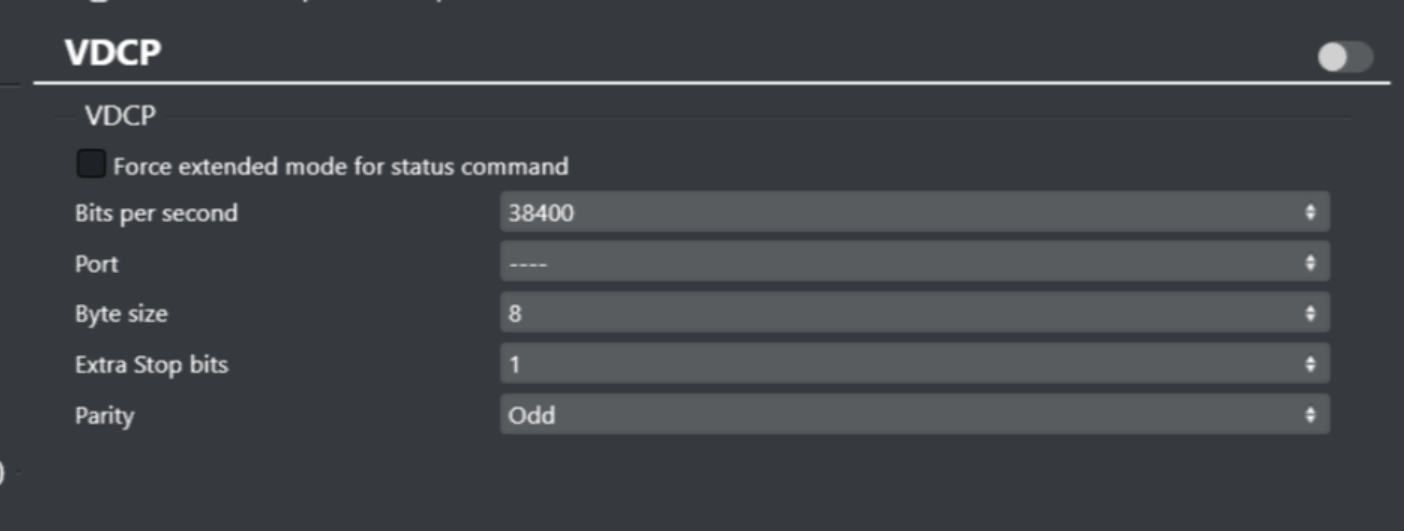This screenshot has height=531, width=1404.
Task: Click the arrow icon on the Parity field
Action: point(1310,414)
